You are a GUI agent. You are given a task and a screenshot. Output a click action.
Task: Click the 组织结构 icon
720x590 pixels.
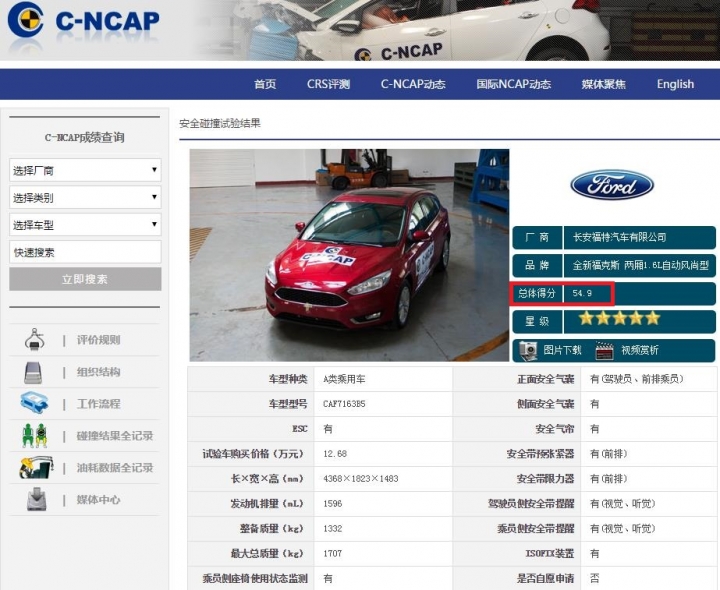click(x=34, y=372)
